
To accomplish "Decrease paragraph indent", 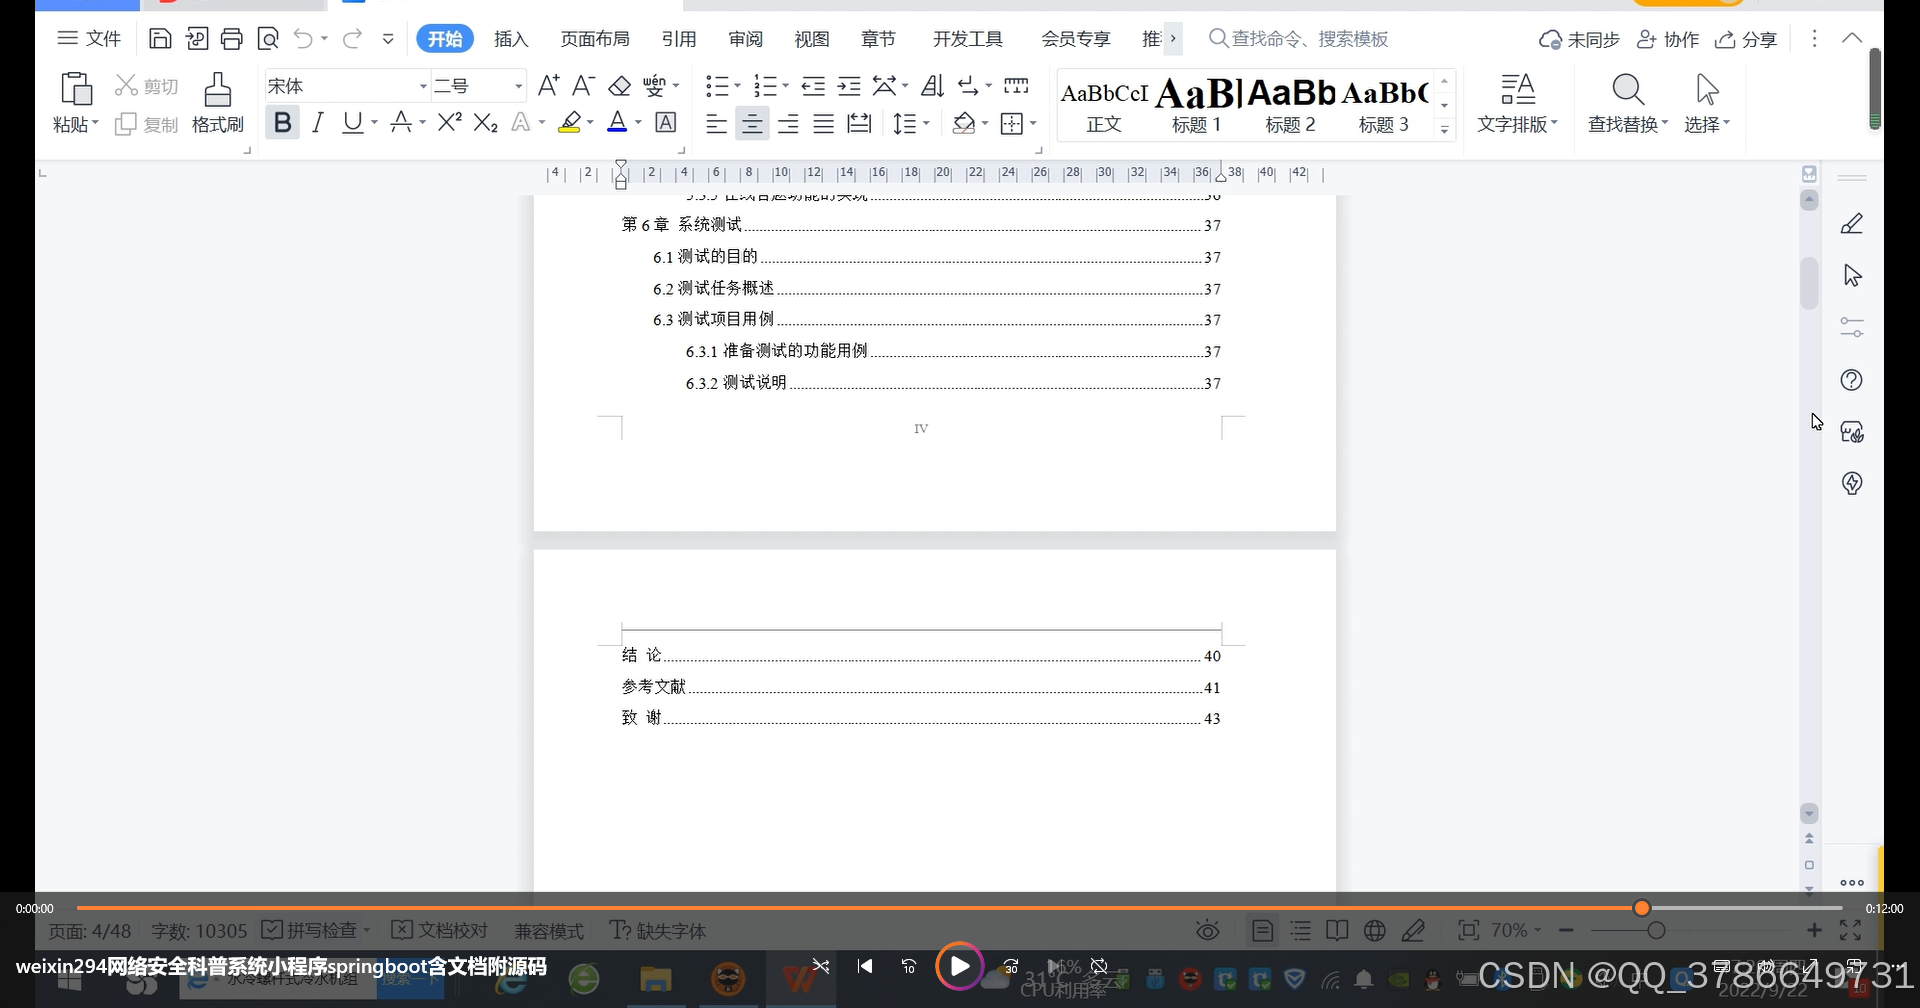I will point(813,86).
